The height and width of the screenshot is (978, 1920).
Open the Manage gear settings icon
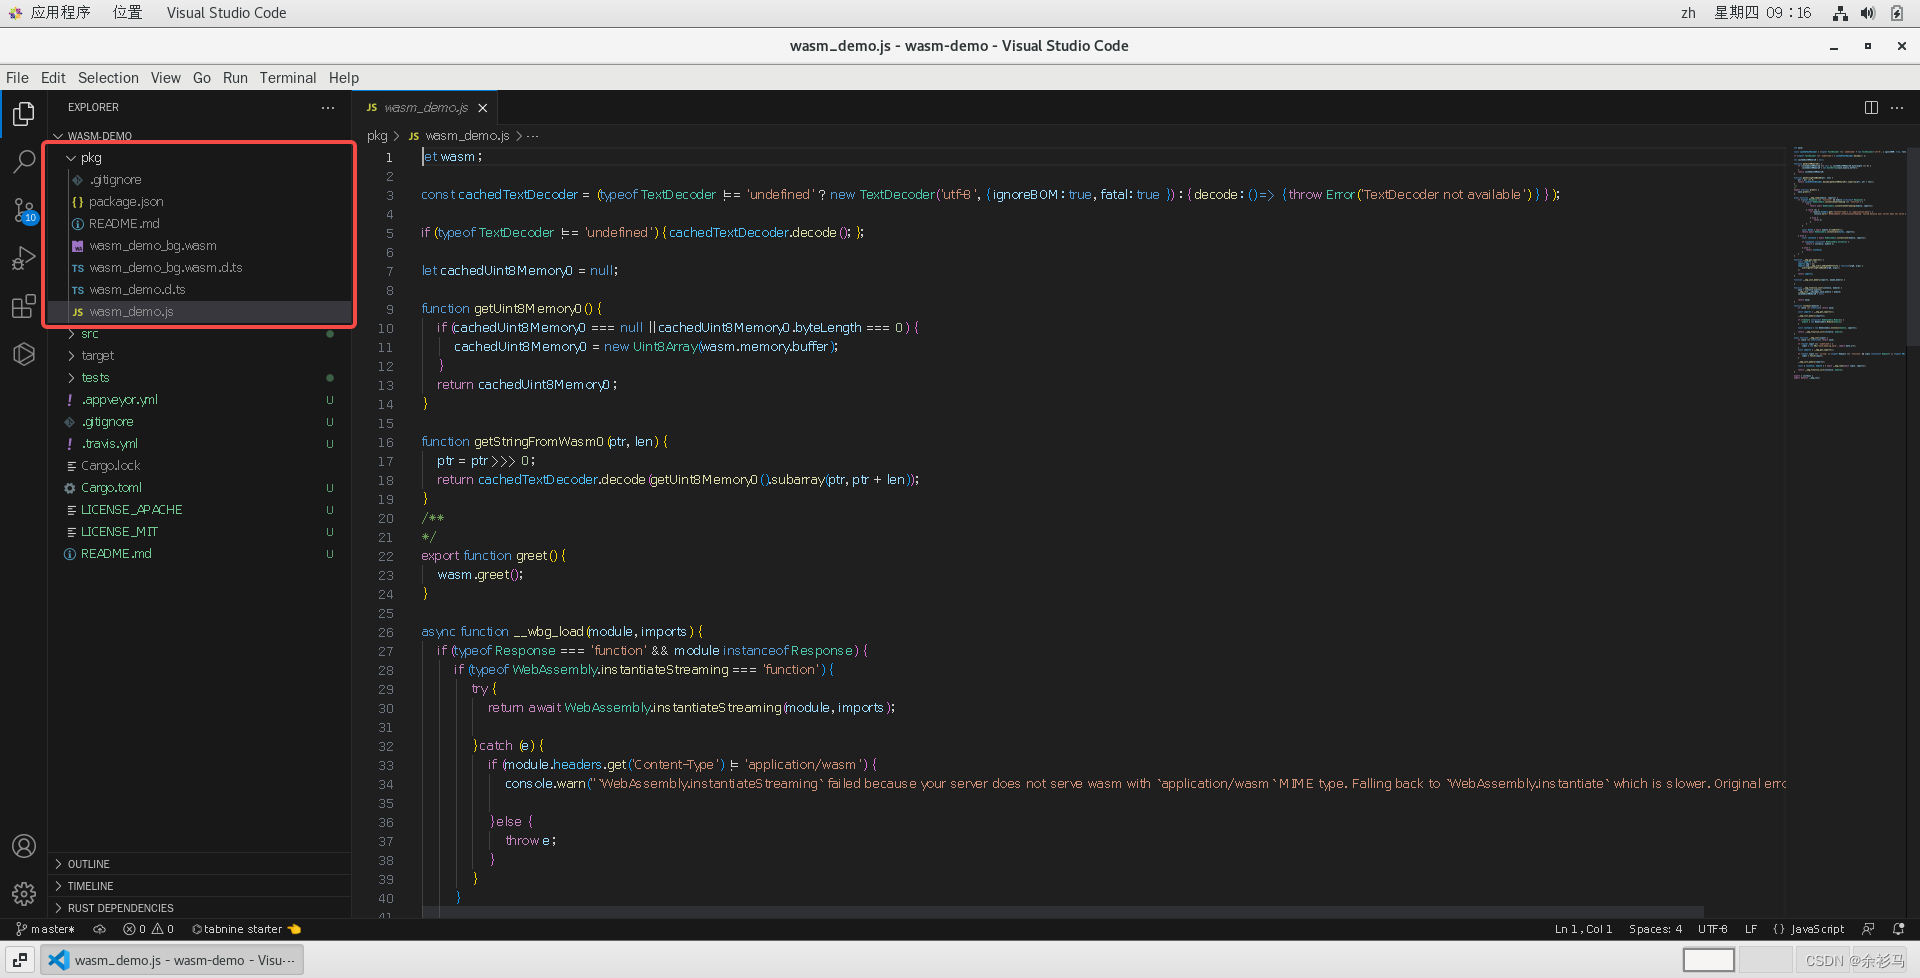coord(24,893)
